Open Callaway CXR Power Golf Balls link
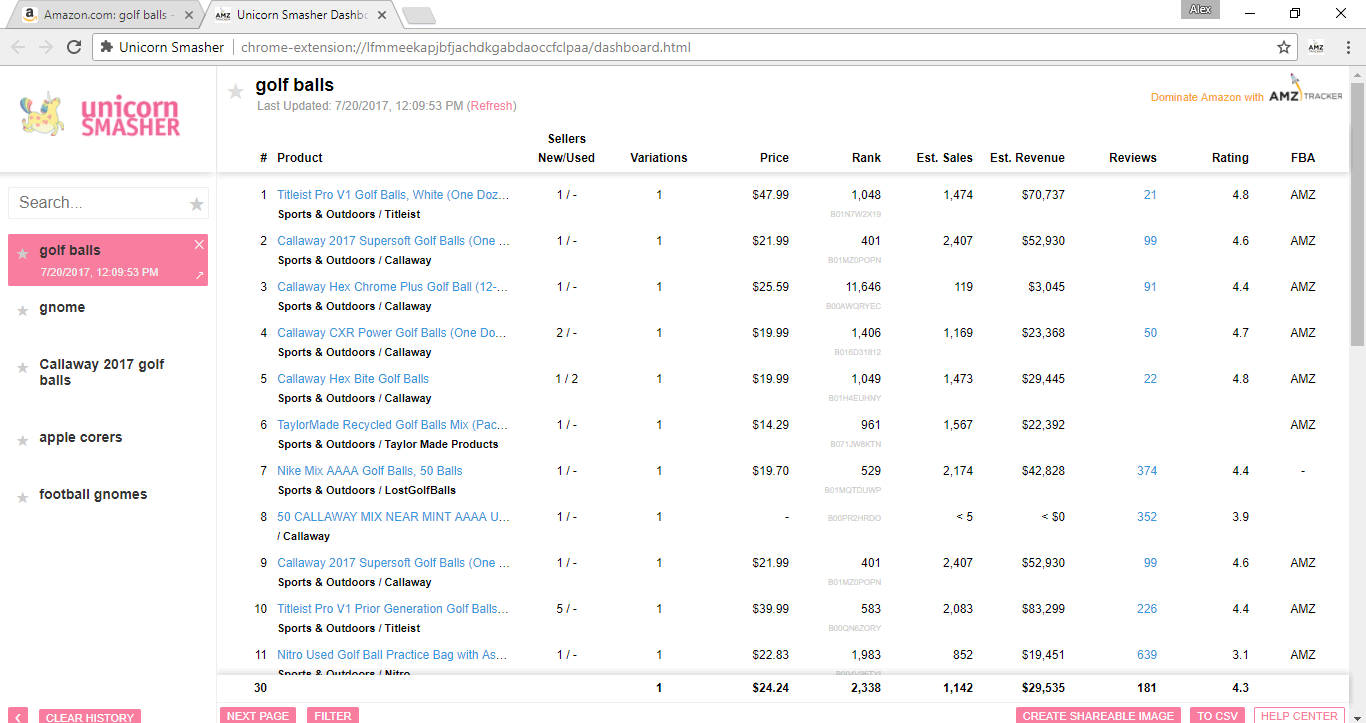 392,333
